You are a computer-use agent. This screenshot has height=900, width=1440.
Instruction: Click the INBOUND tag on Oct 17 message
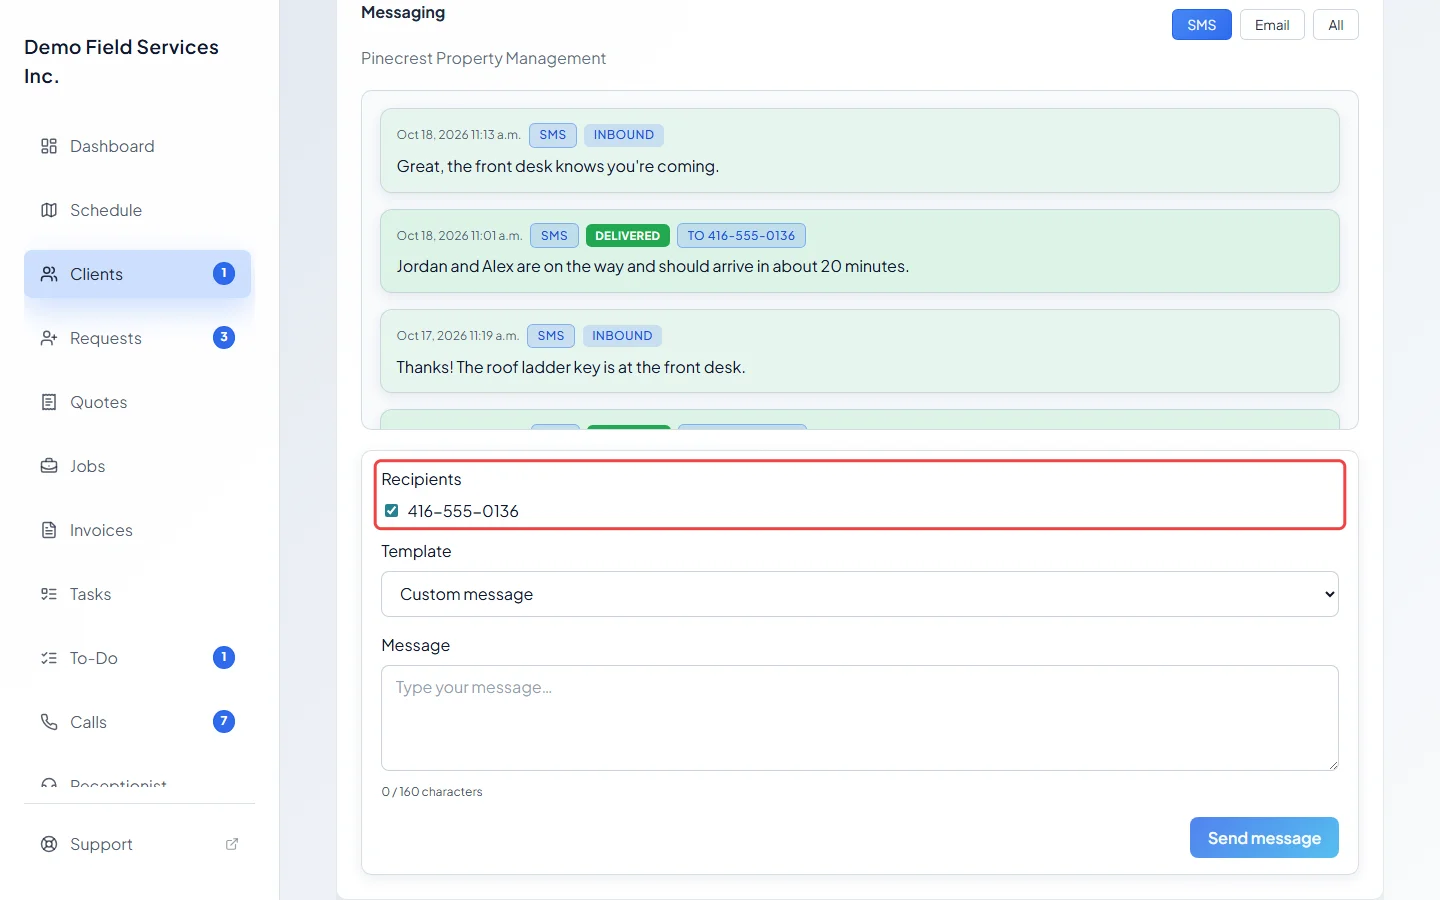[x=622, y=336]
